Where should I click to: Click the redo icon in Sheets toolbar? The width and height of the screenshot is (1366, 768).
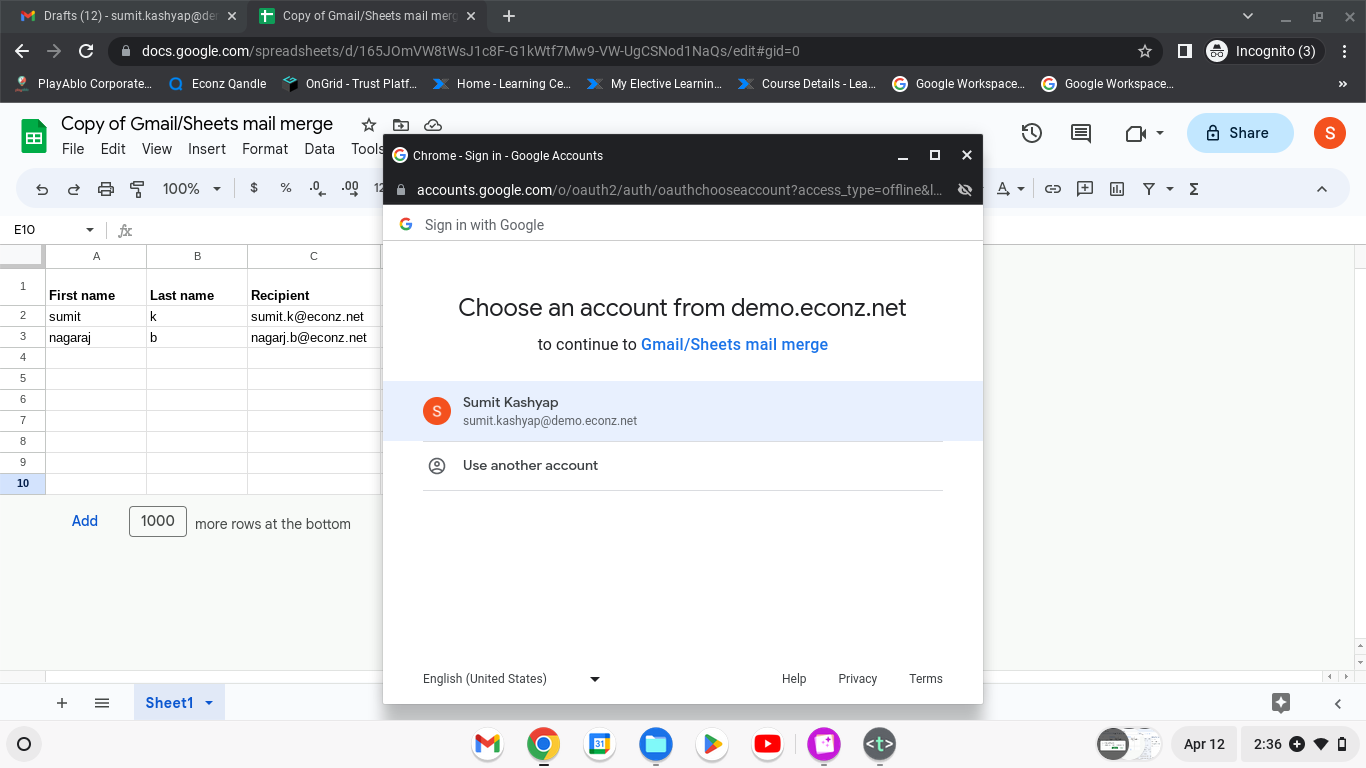click(x=74, y=189)
